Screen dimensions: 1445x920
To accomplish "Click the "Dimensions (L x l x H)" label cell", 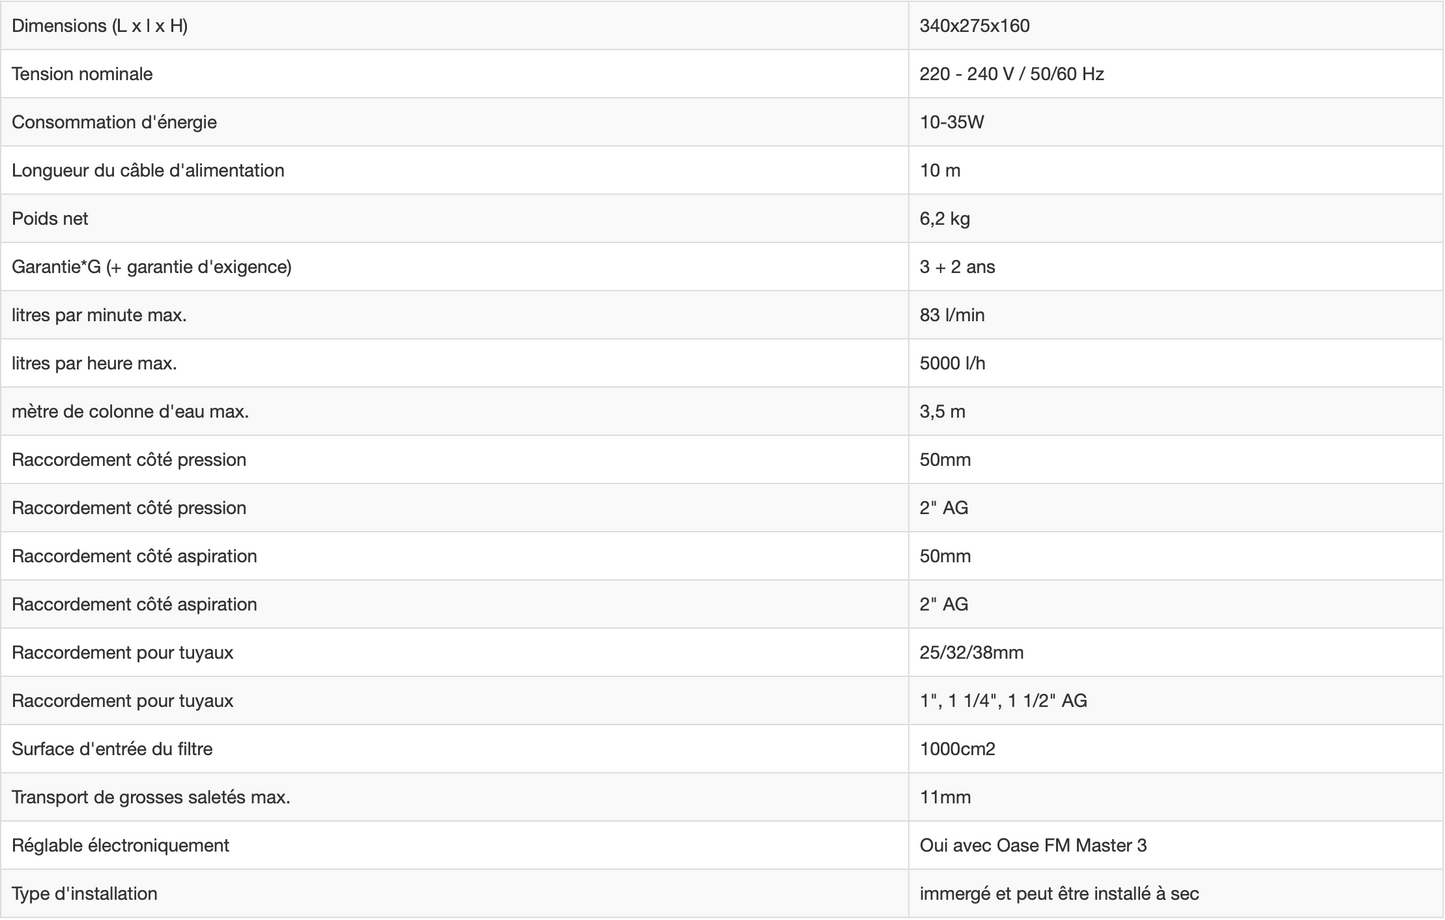I will click(100, 26).
